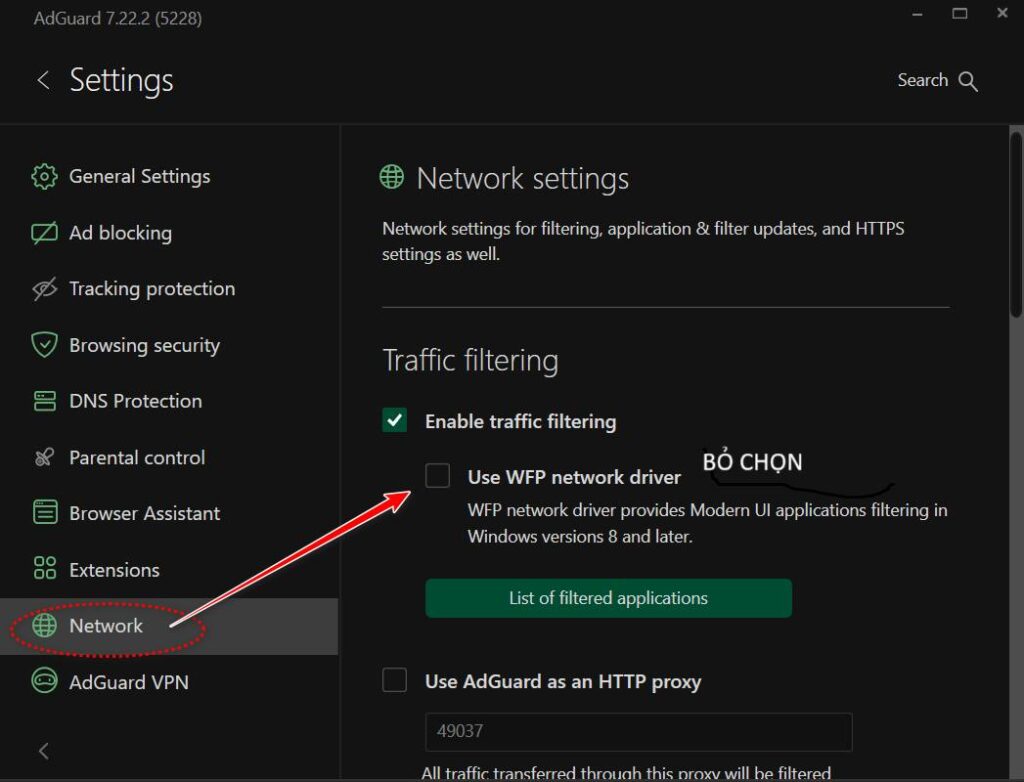The image size is (1024, 782).
Task: Go back using the Settings back arrow
Action: [x=43, y=80]
